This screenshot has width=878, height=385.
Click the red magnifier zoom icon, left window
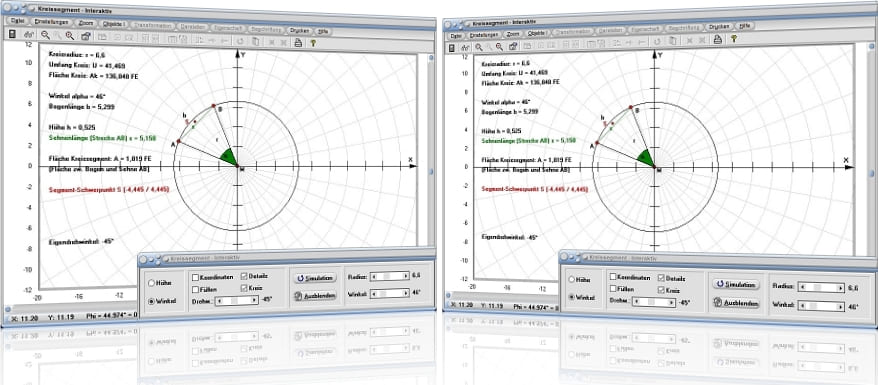tap(69, 35)
